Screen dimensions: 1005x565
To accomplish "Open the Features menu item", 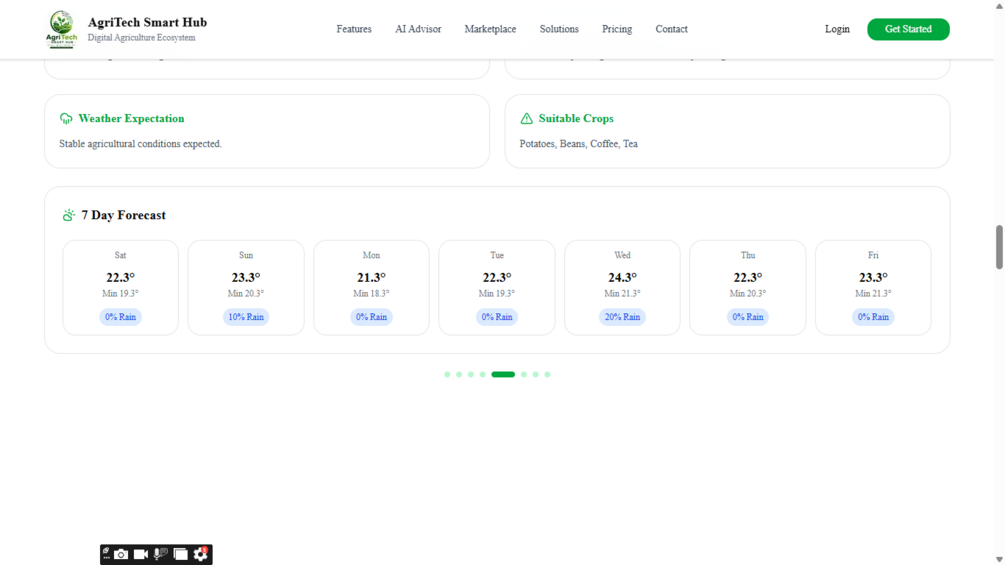I will point(354,29).
